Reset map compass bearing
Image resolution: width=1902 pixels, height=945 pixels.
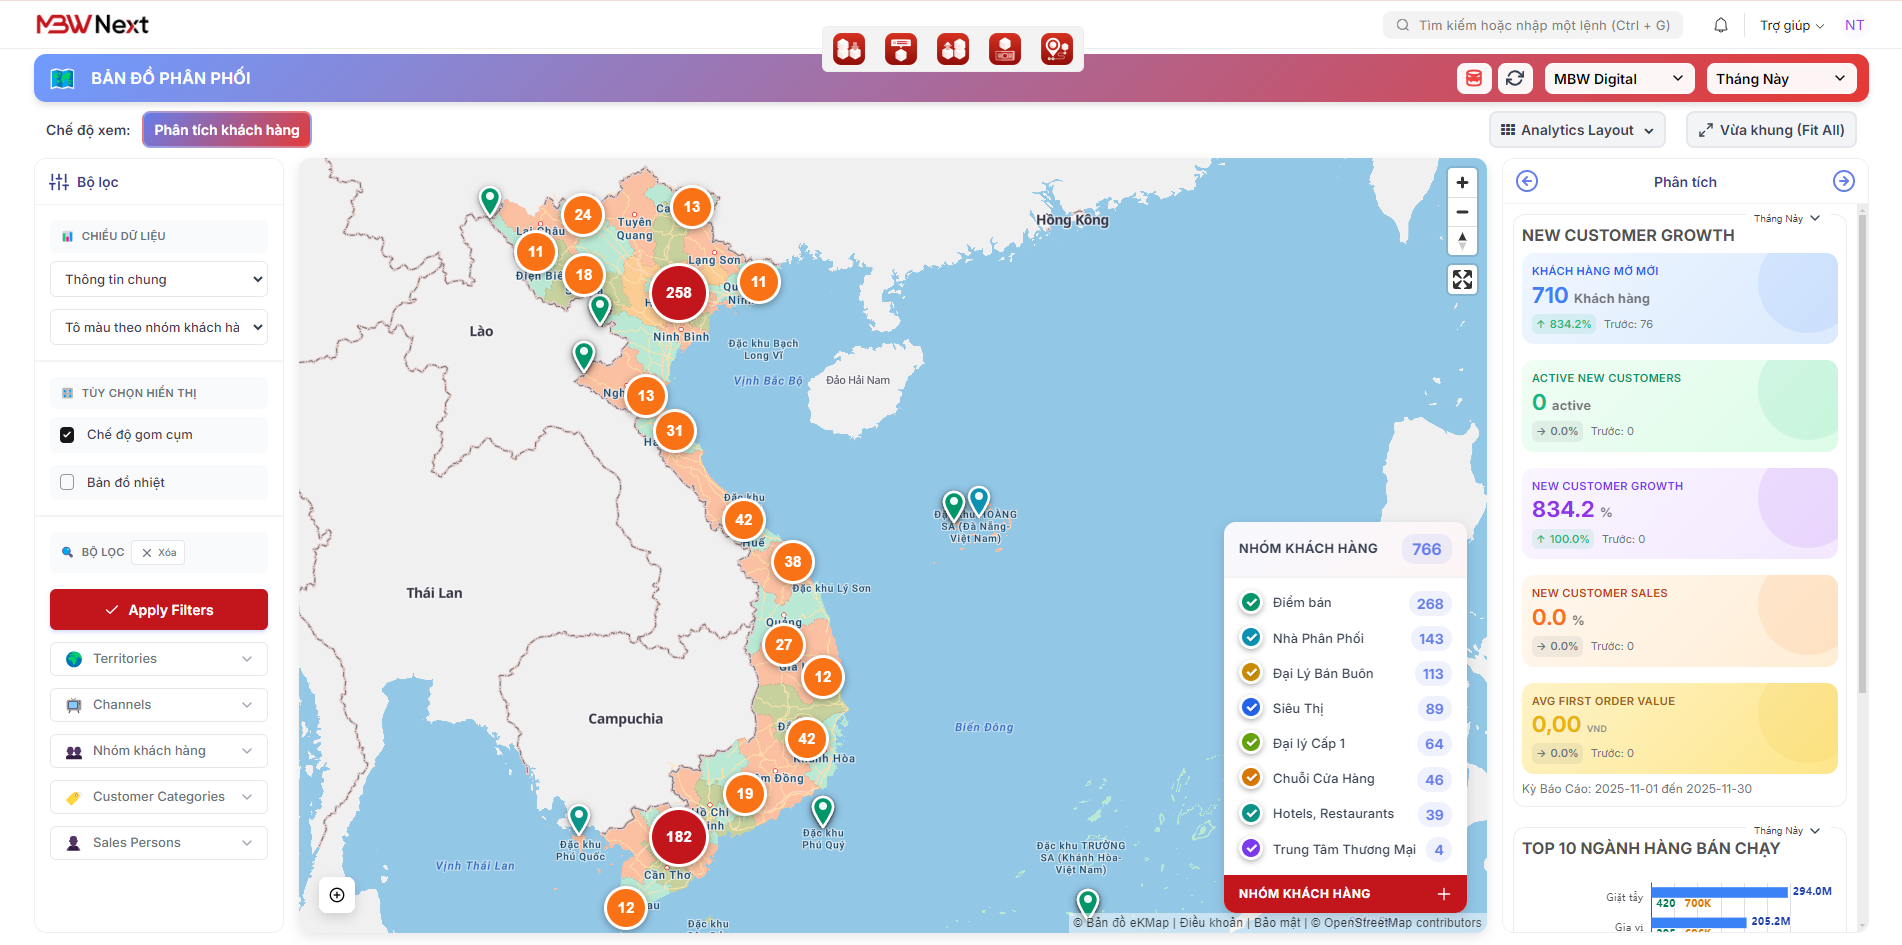[x=1462, y=241]
